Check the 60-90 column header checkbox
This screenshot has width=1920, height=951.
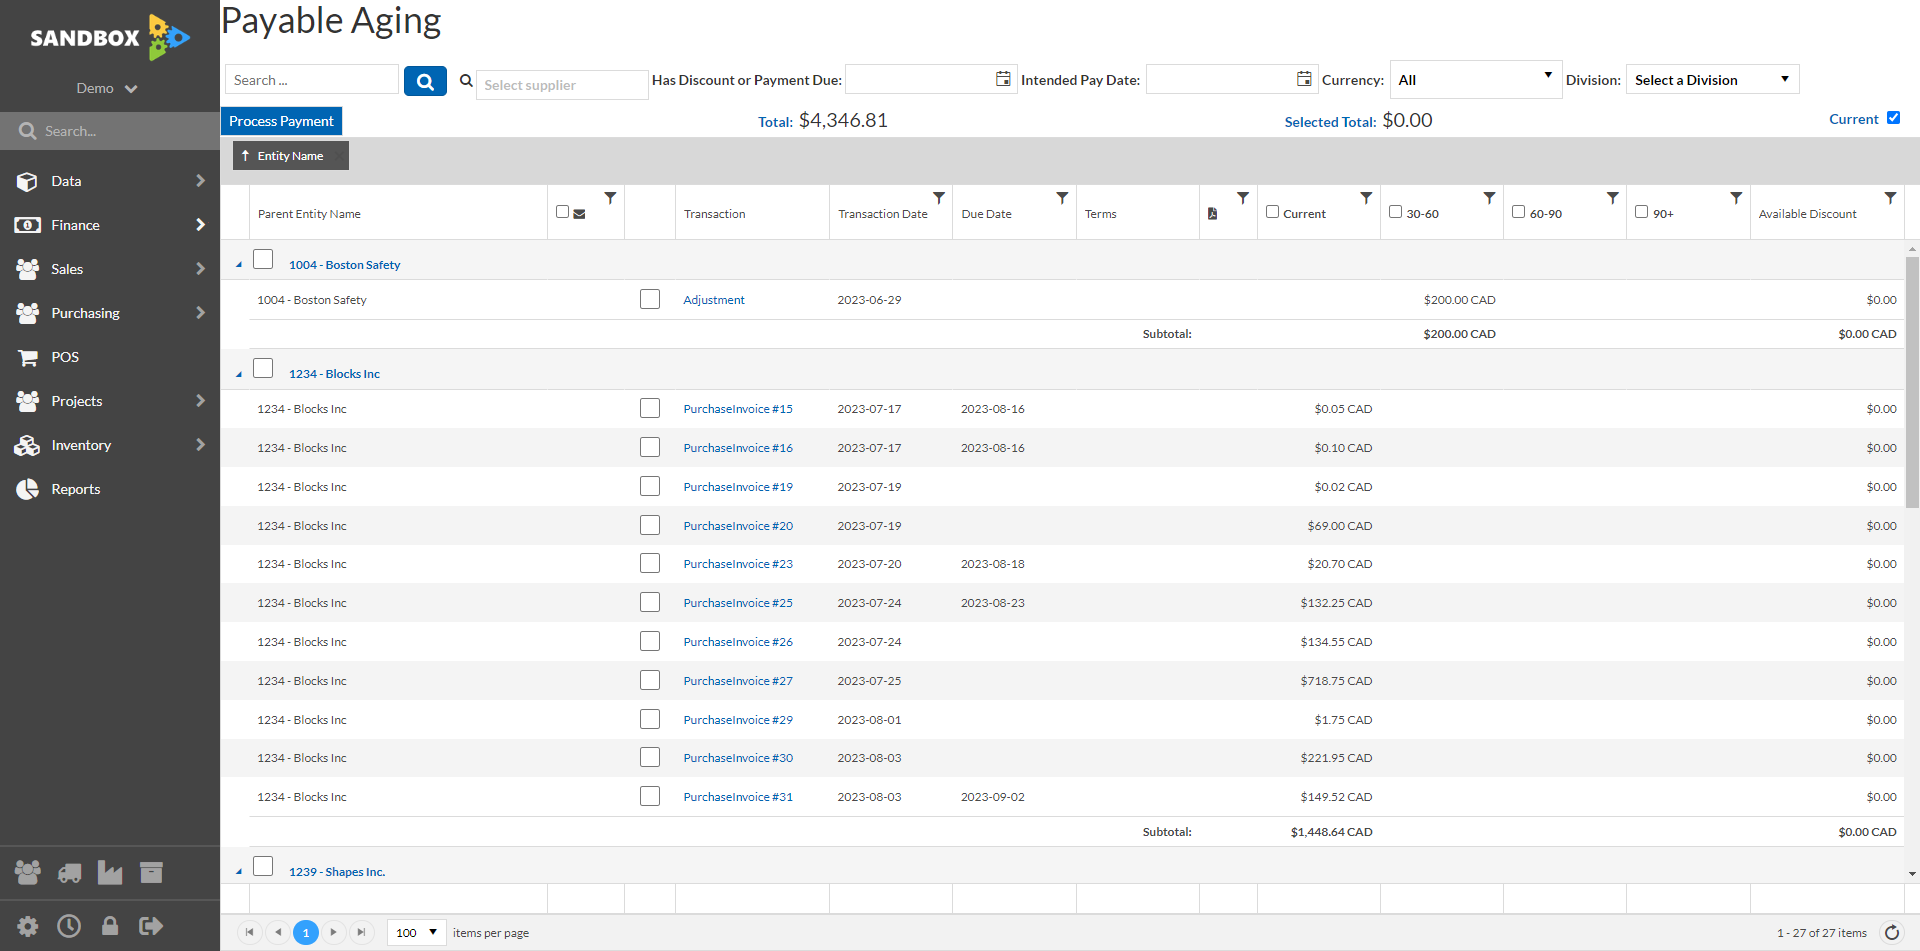[x=1518, y=212]
